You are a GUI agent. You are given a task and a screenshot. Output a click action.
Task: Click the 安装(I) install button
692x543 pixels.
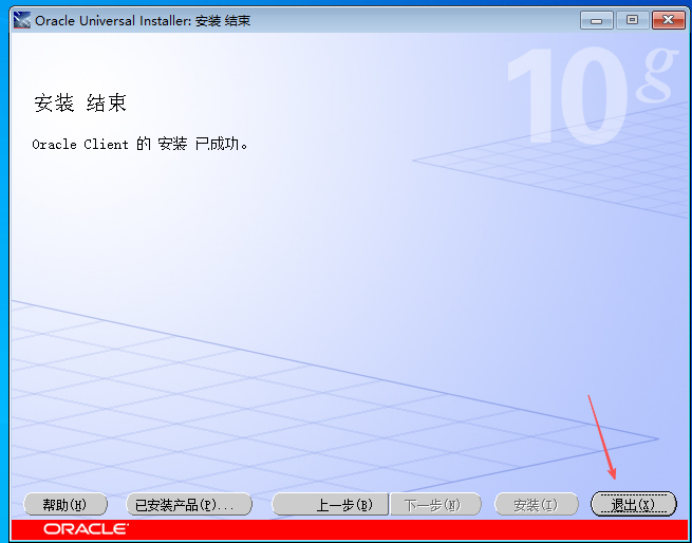[536, 504]
